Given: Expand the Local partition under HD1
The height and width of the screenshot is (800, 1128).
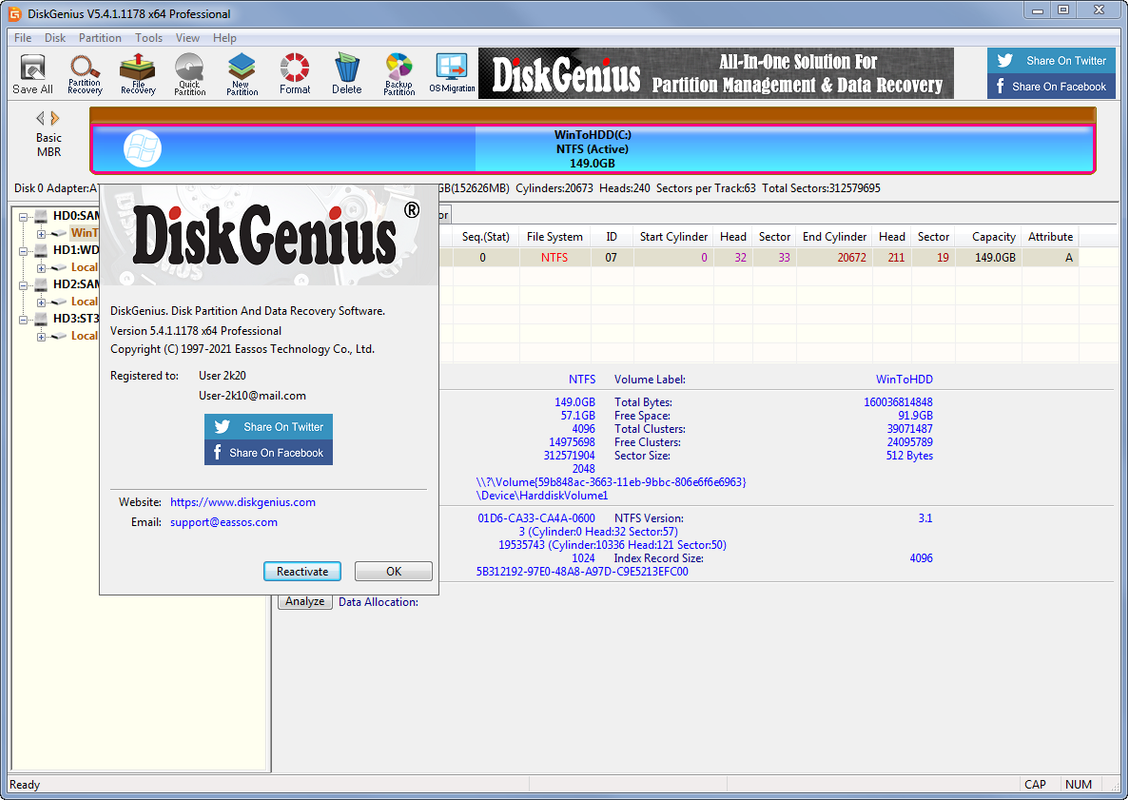Looking at the screenshot, I should (x=41, y=268).
